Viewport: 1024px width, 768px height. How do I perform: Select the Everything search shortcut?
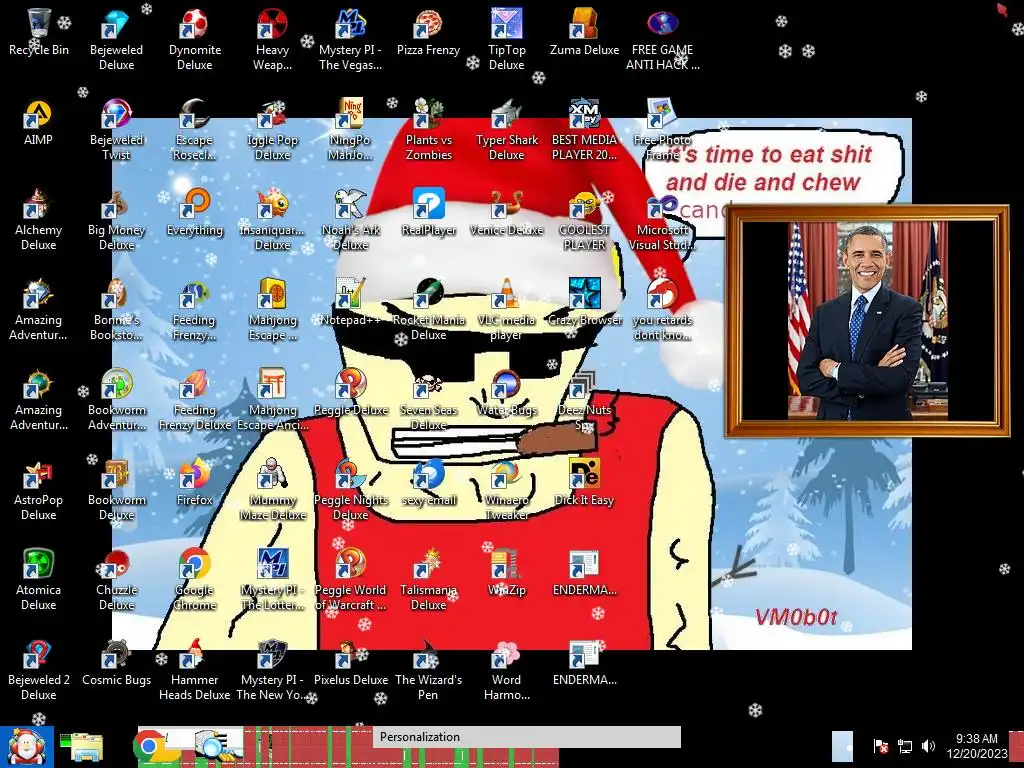[195, 213]
